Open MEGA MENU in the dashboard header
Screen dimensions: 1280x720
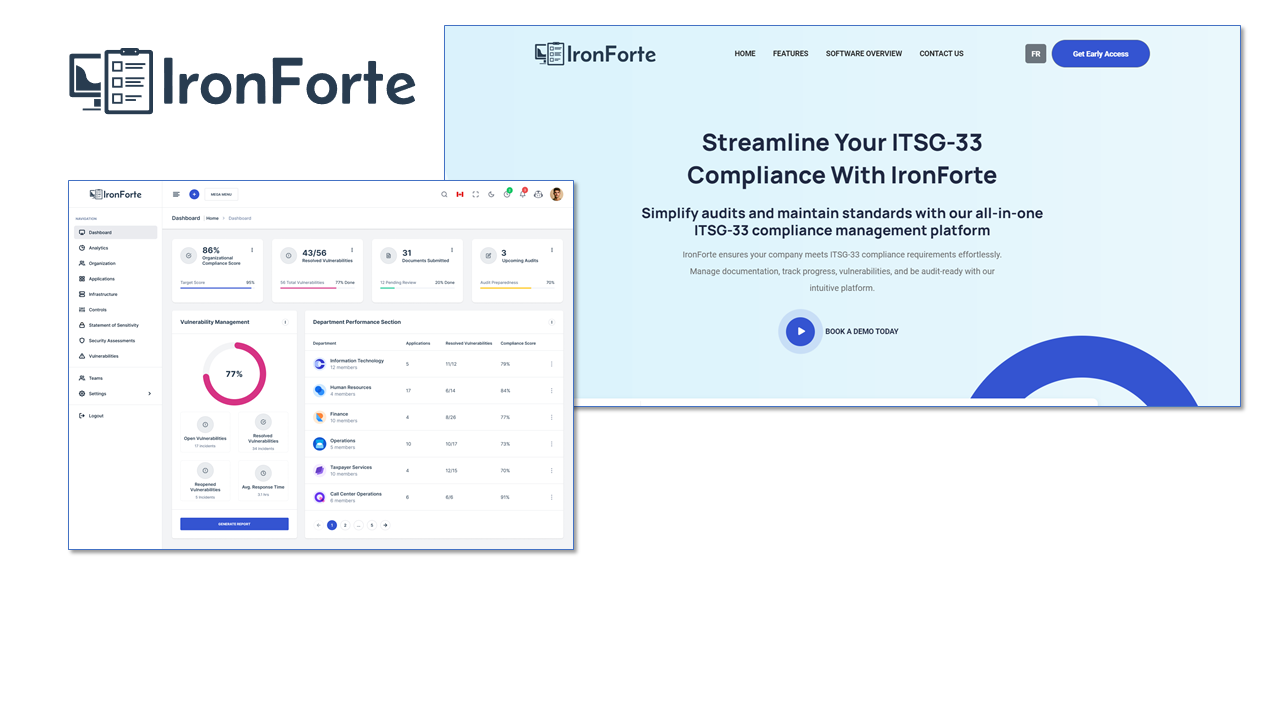point(221,194)
